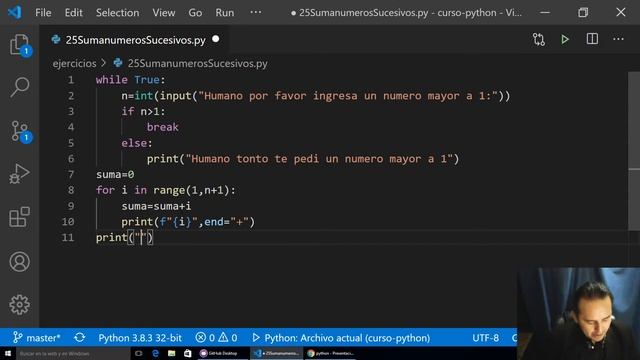The image size is (640, 360).
Task: Click on range in the for loop
Action: pyautogui.click(x=169, y=191)
